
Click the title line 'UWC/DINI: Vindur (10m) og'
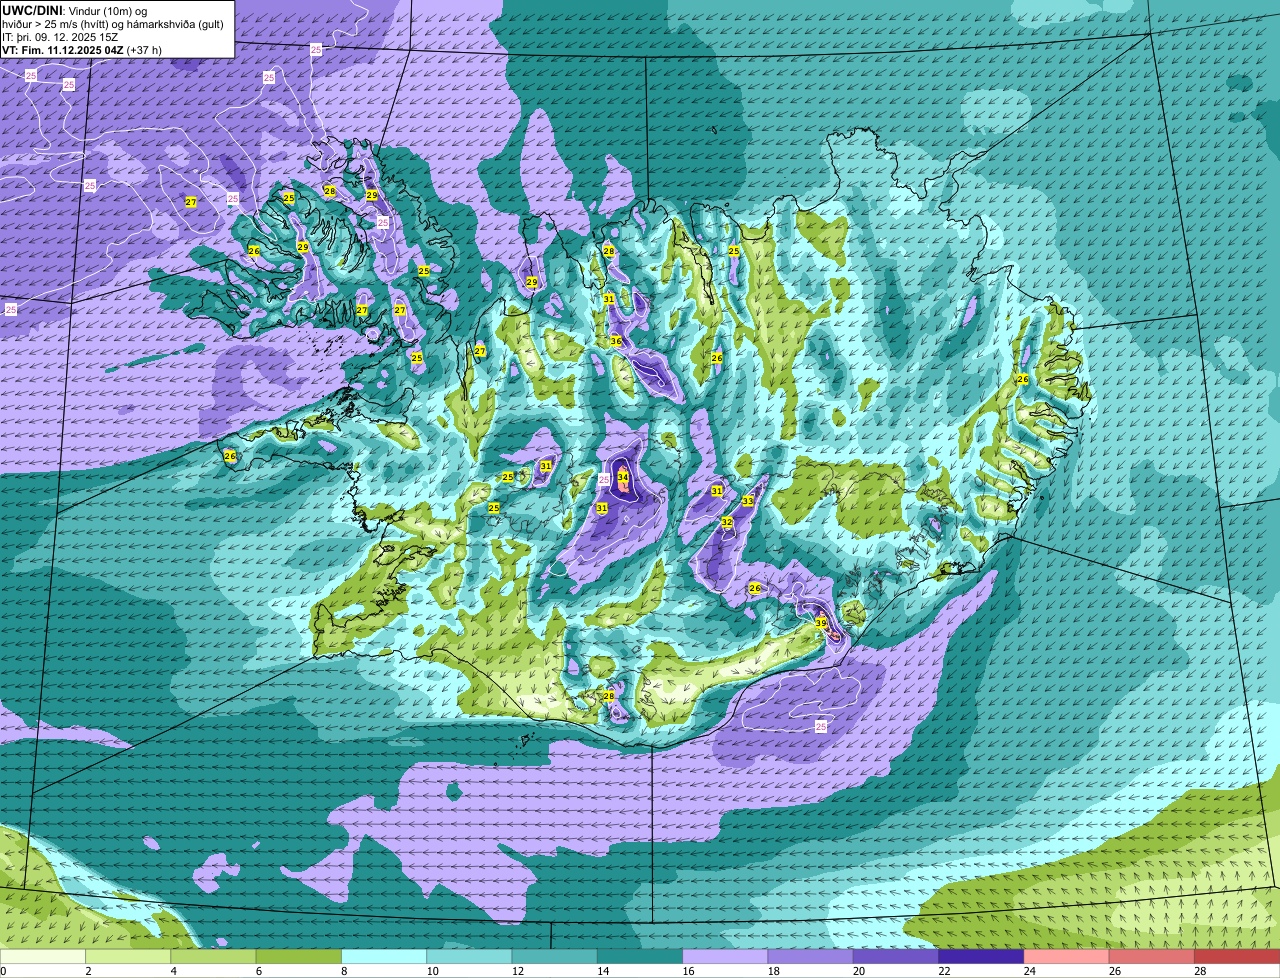[75, 10]
